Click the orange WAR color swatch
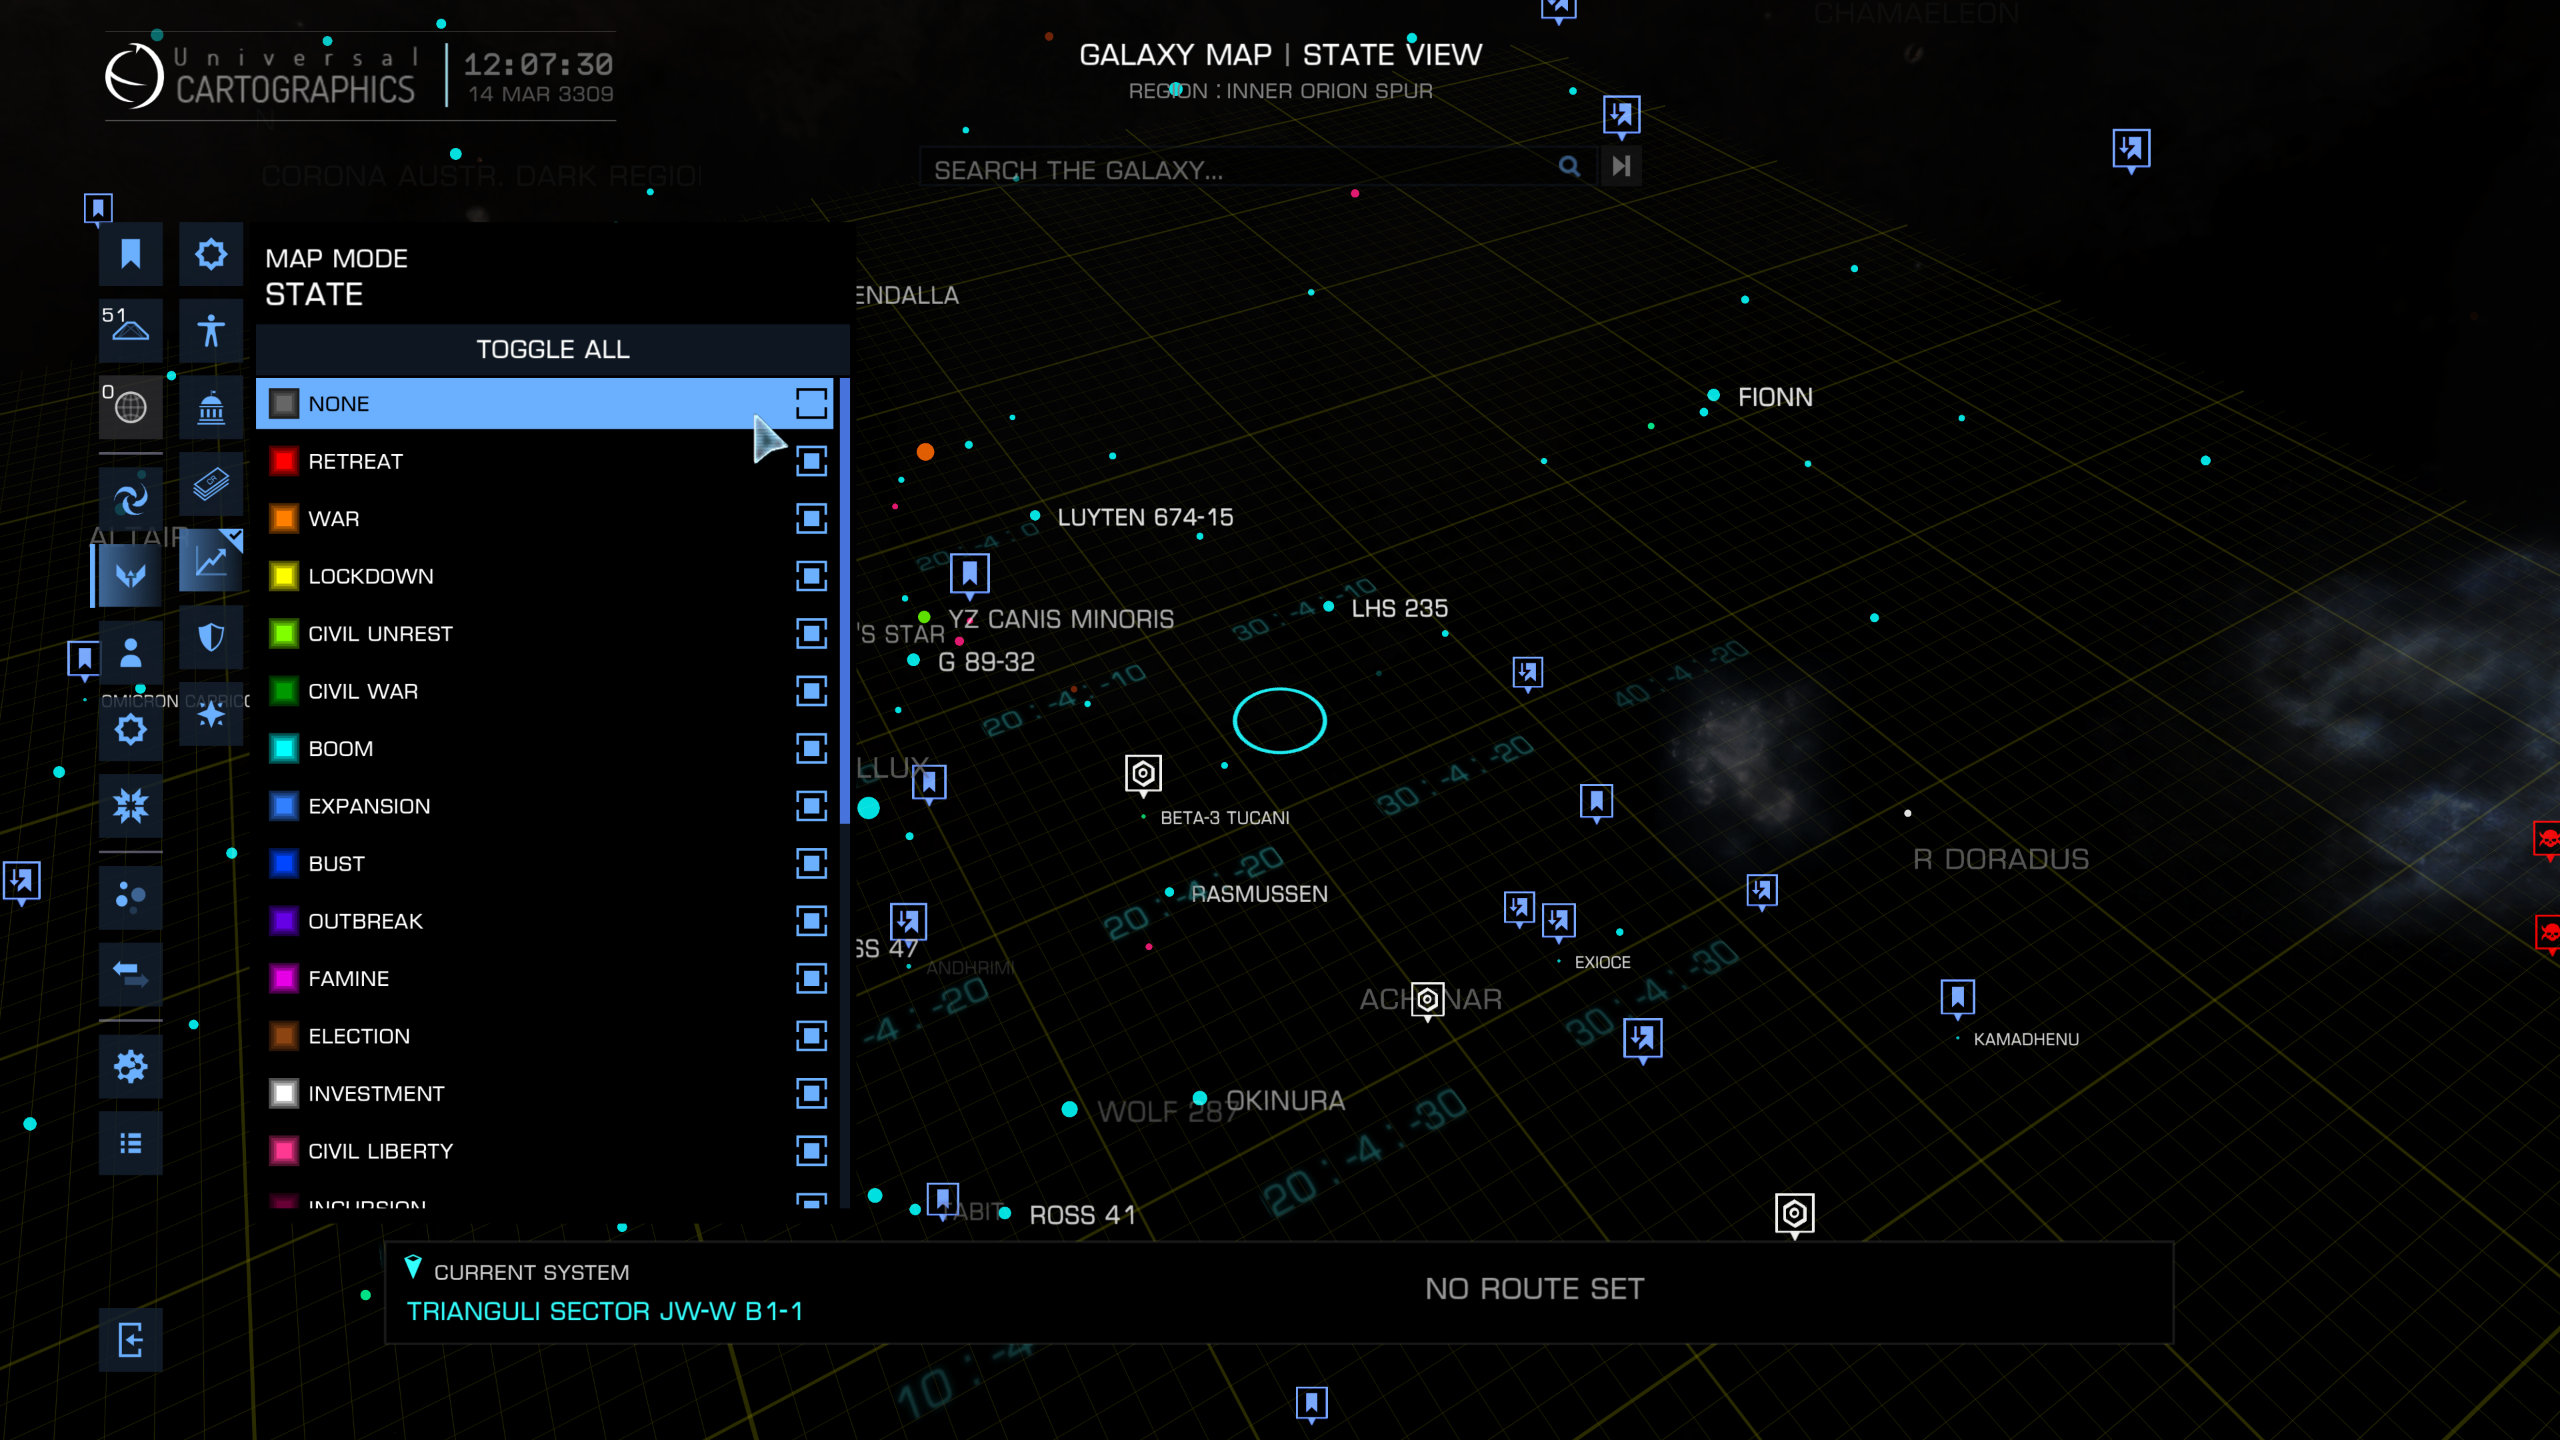 click(x=284, y=518)
